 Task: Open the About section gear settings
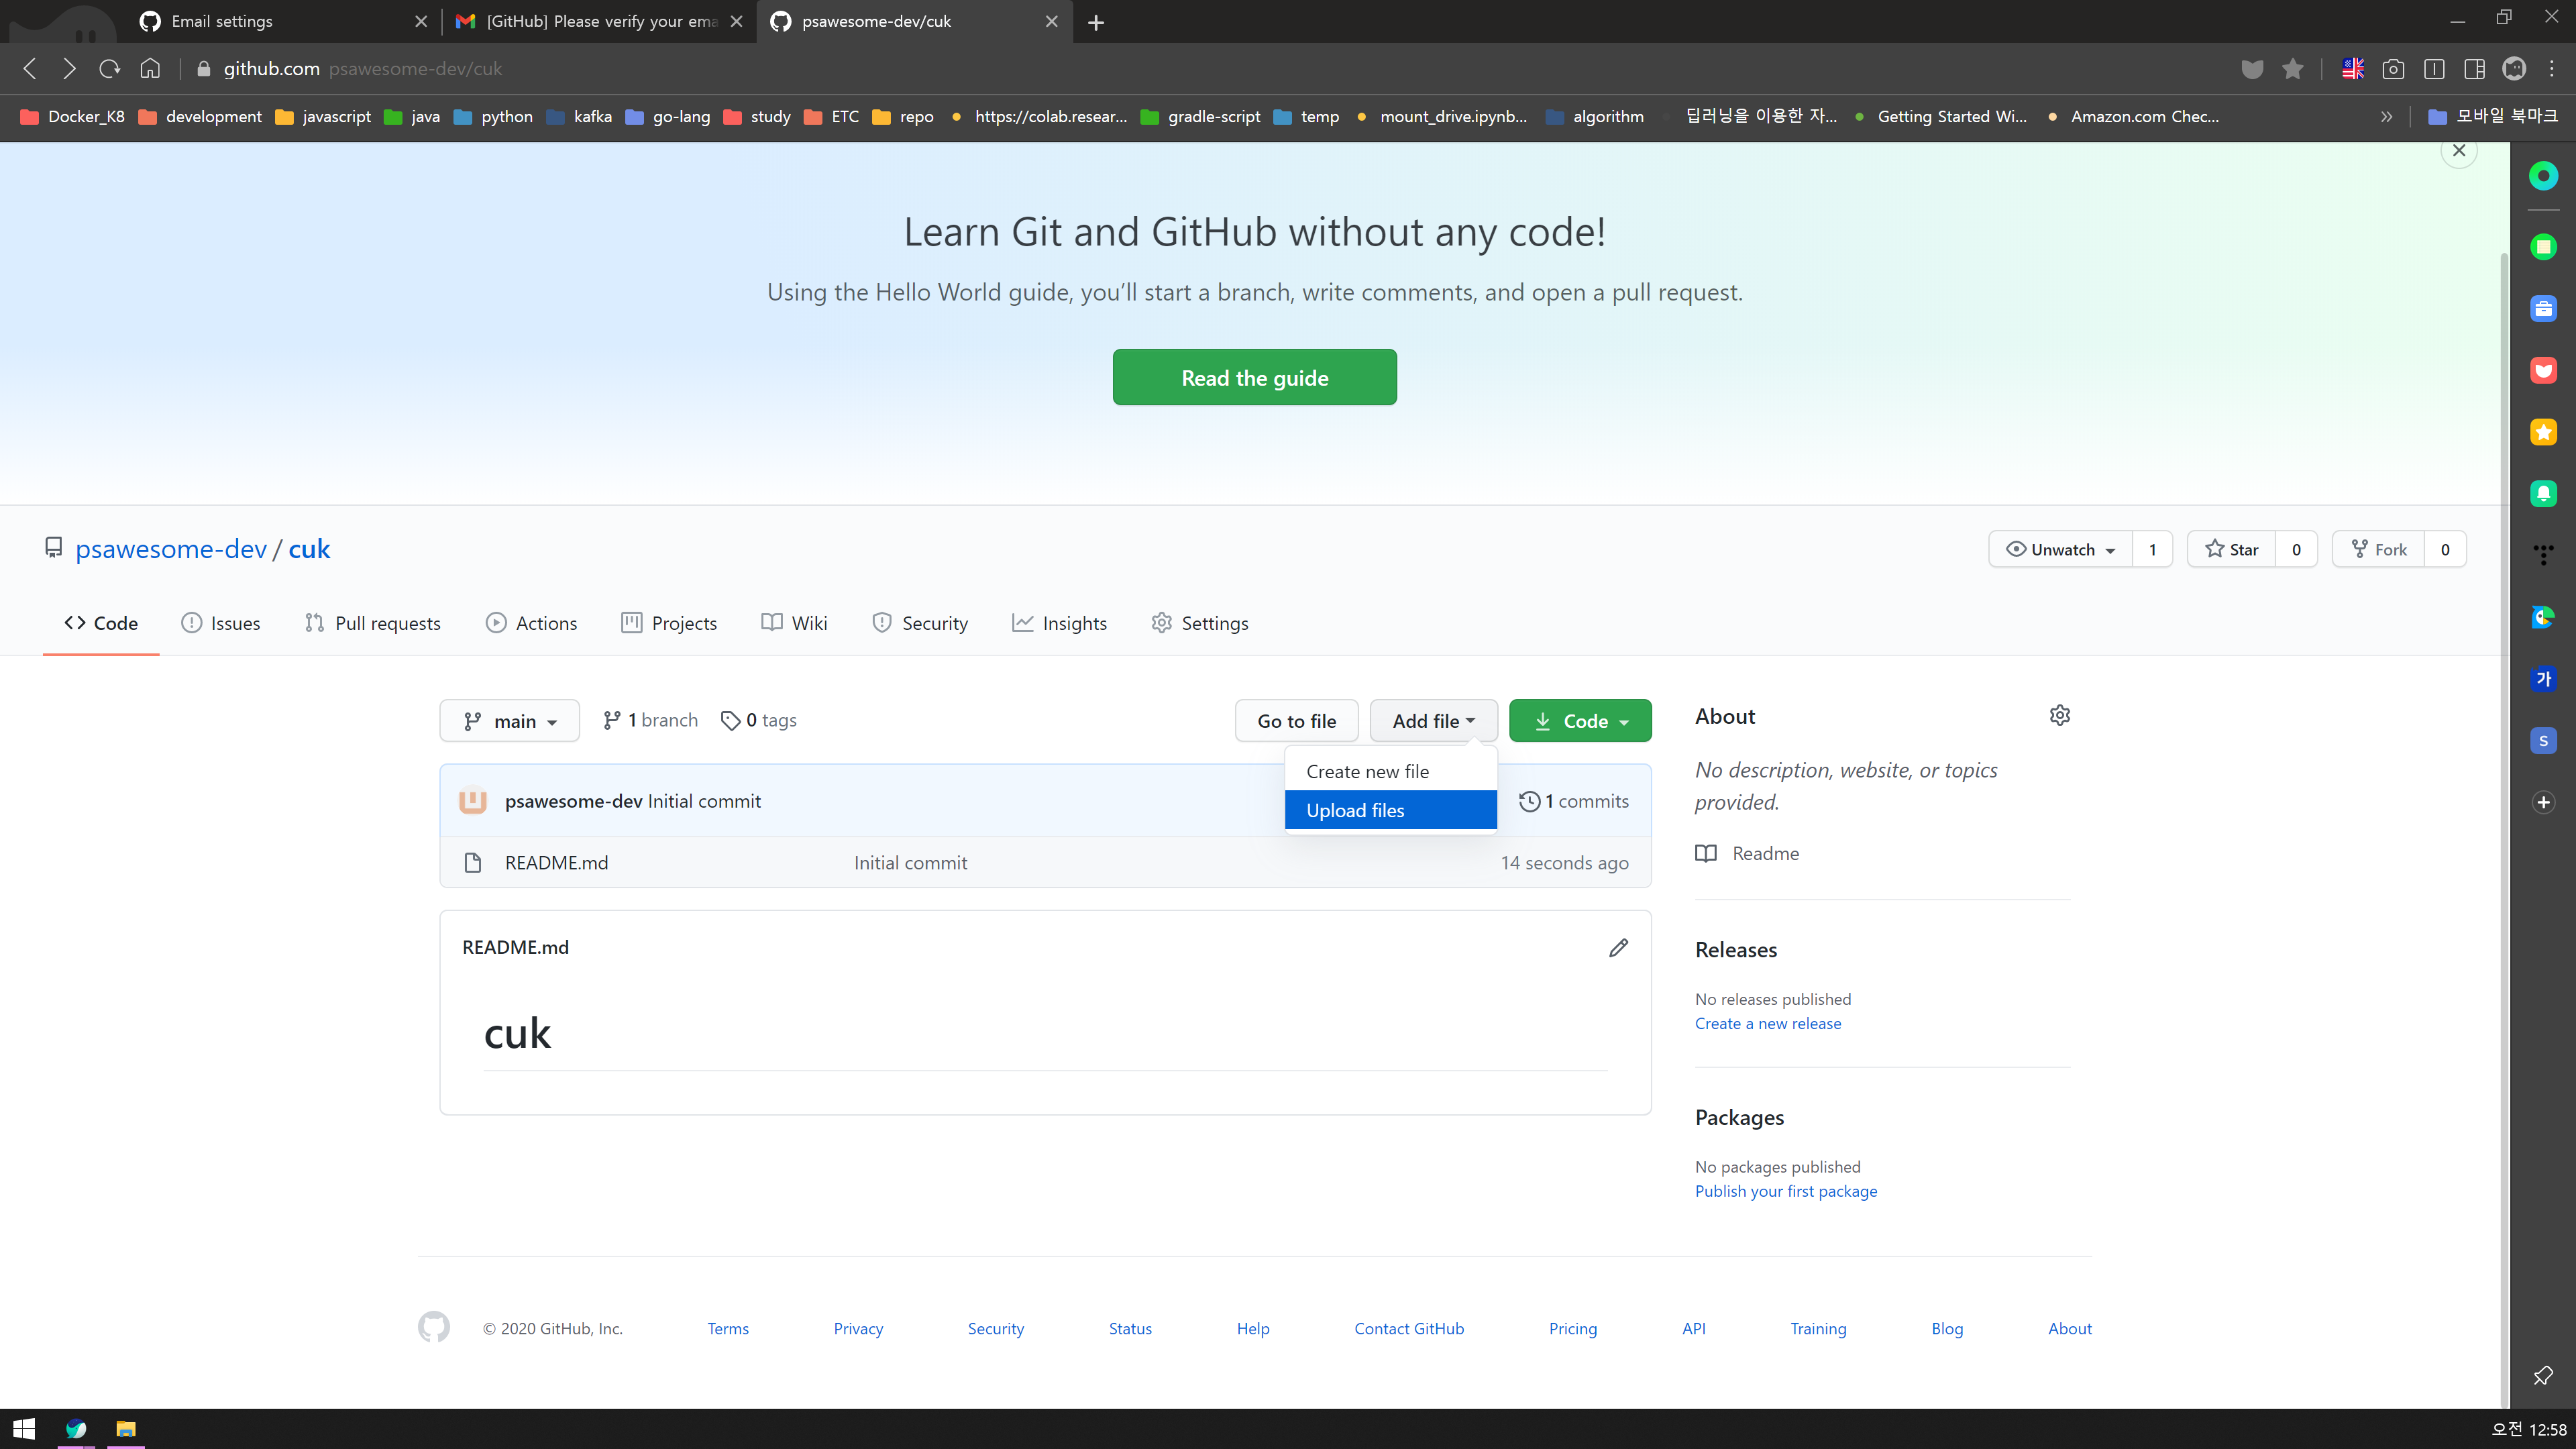(2059, 715)
